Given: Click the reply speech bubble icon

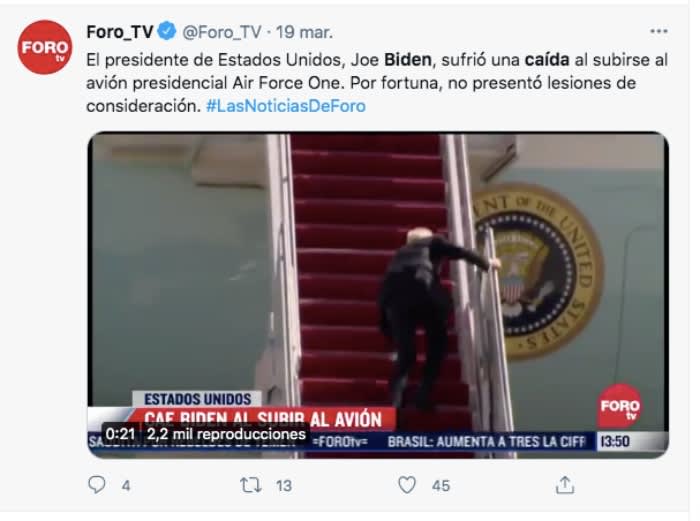Looking at the screenshot, I should pos(96,485).
